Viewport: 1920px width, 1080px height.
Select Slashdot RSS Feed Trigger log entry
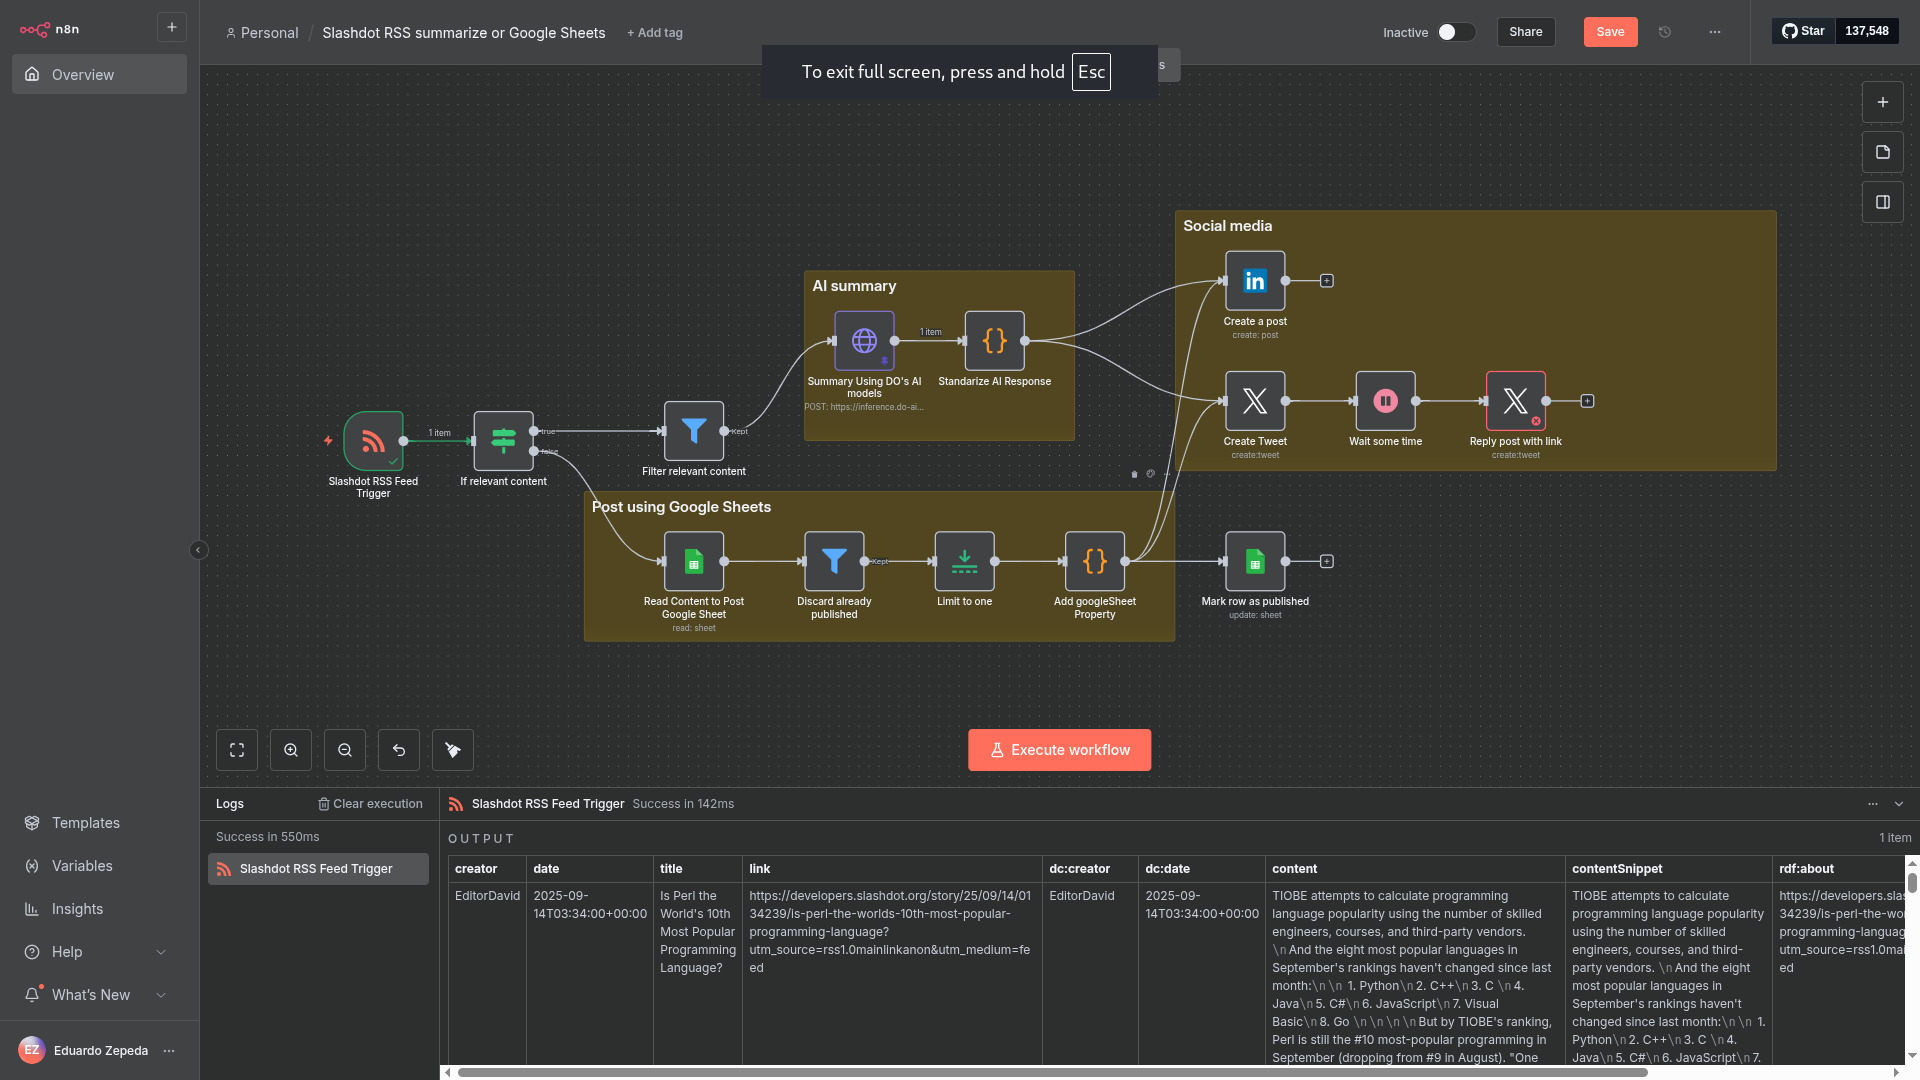tap(318, 869)
